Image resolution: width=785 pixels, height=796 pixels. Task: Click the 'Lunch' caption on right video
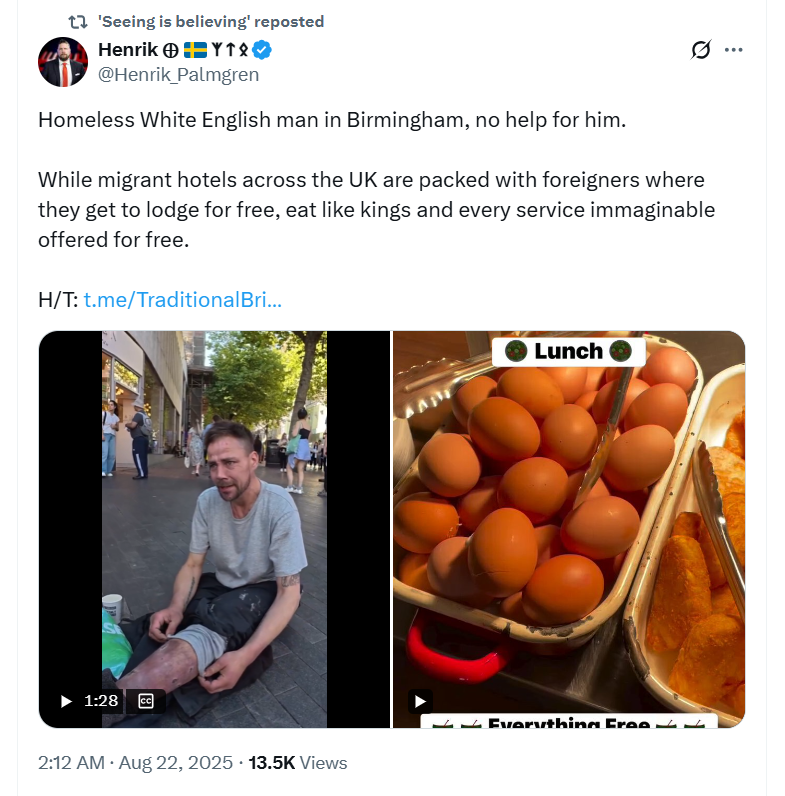pos(568,351)
